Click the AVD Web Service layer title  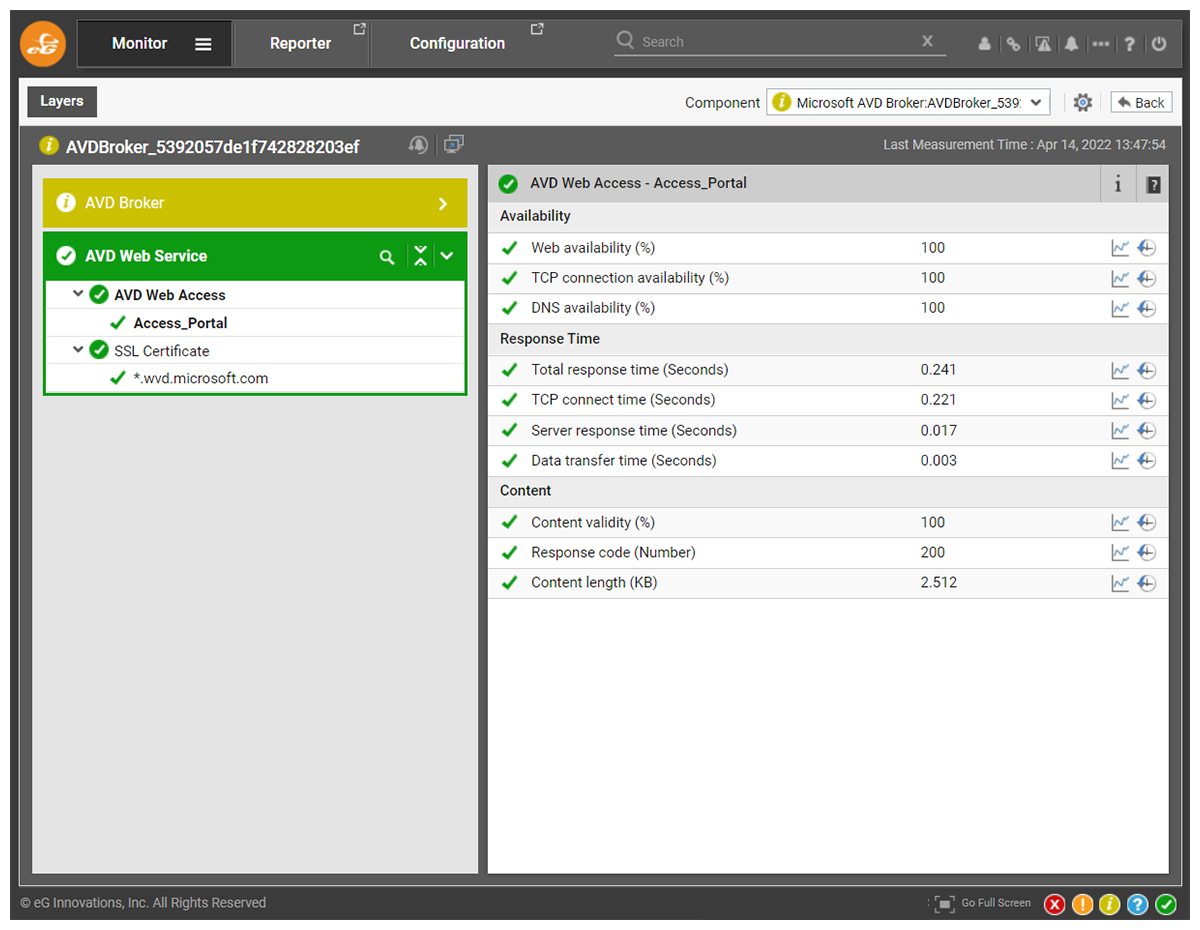[146, 256]
